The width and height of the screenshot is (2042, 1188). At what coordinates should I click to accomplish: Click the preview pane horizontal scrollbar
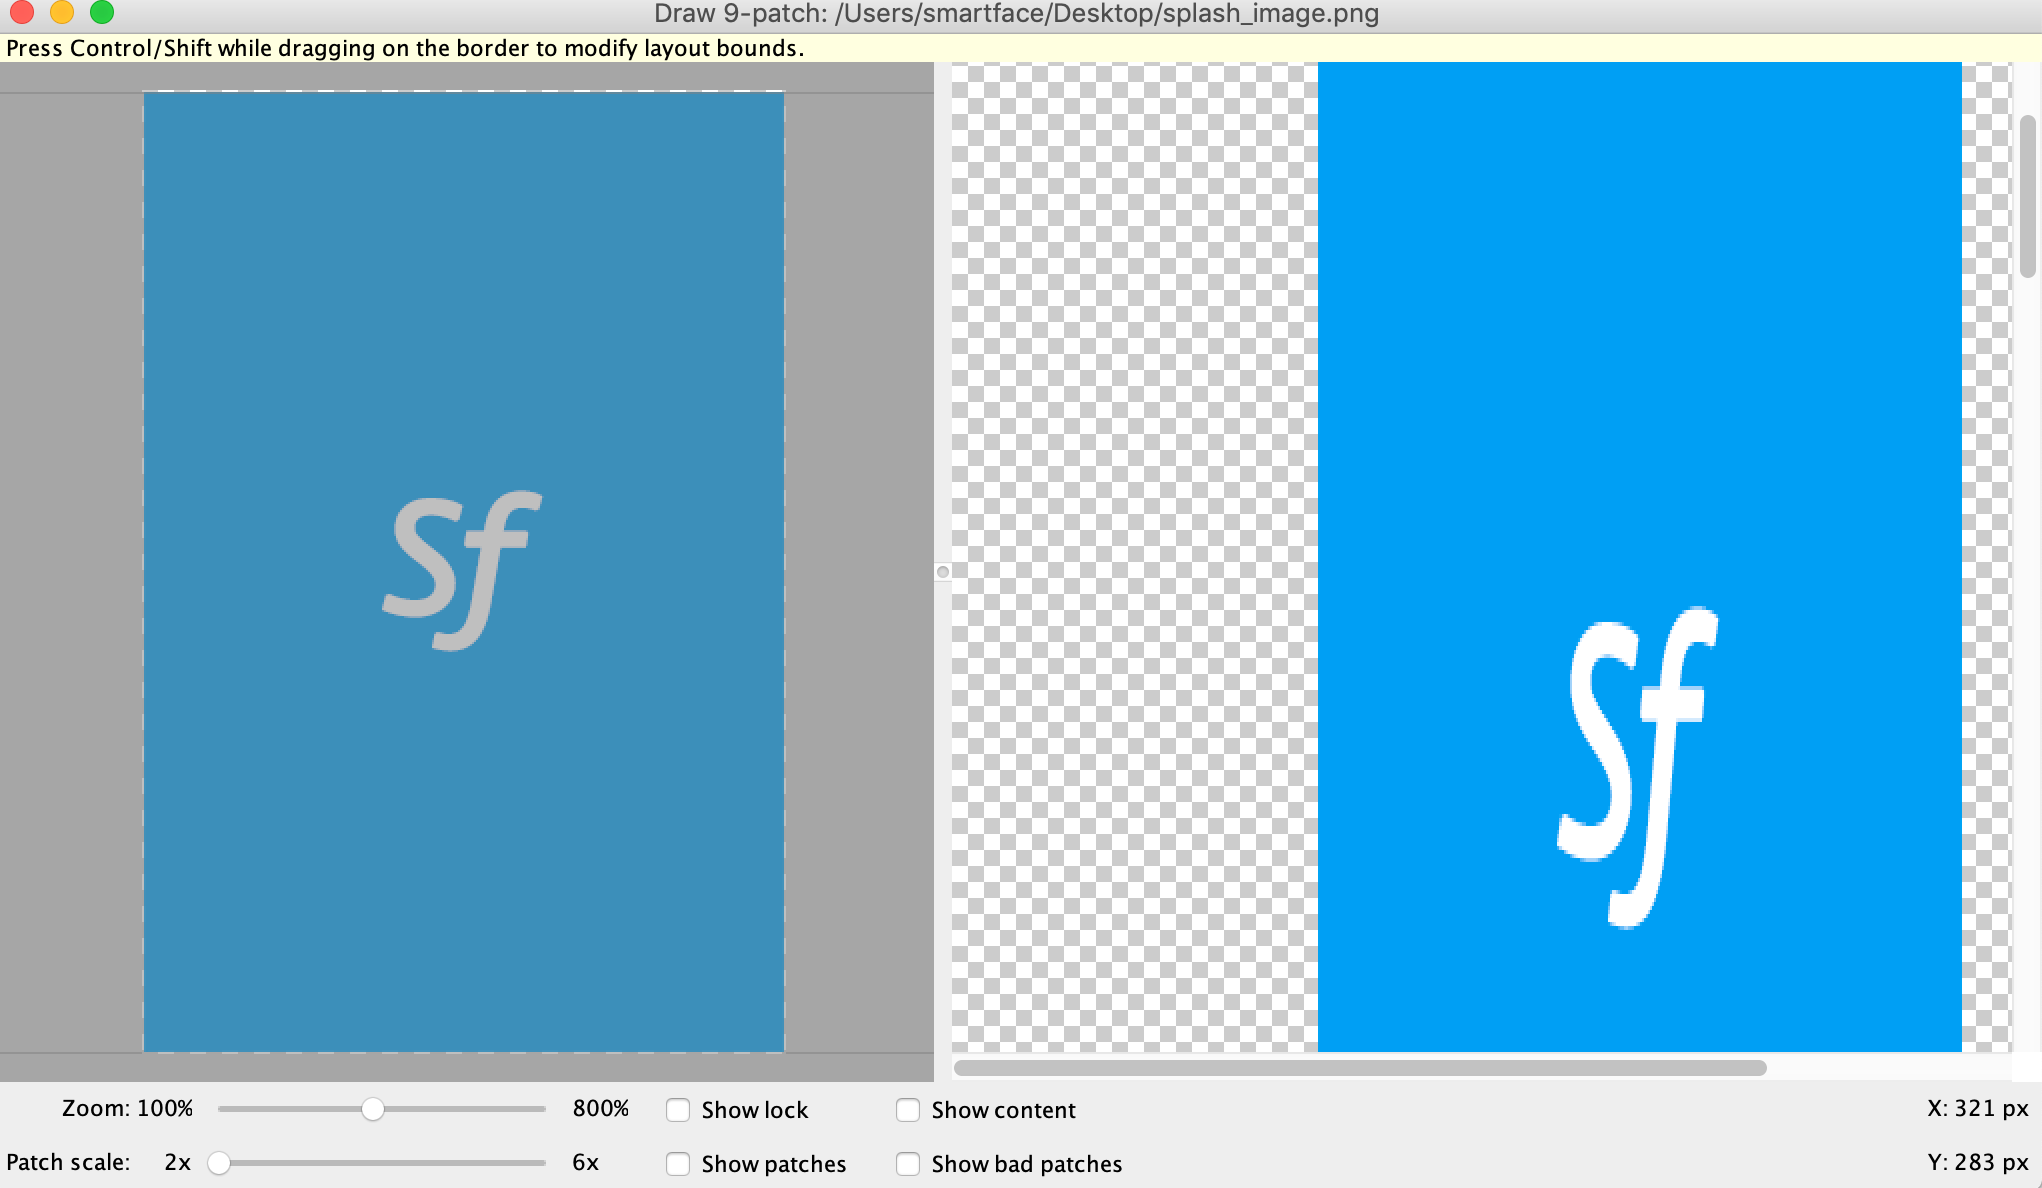coord(1360,1068)
